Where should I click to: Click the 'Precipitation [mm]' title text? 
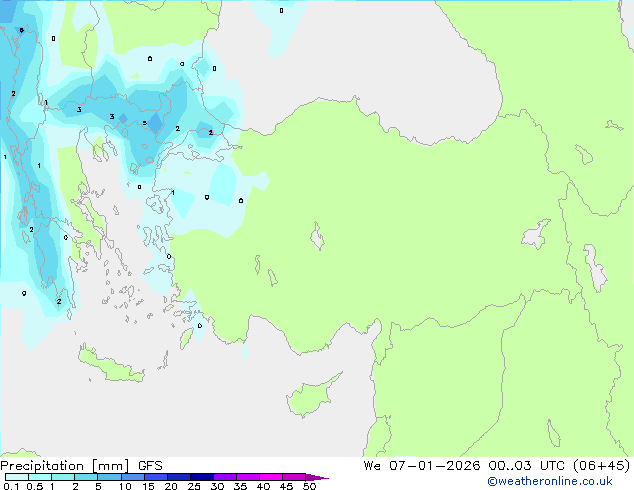pyautogui.click(x=65, y=466)
